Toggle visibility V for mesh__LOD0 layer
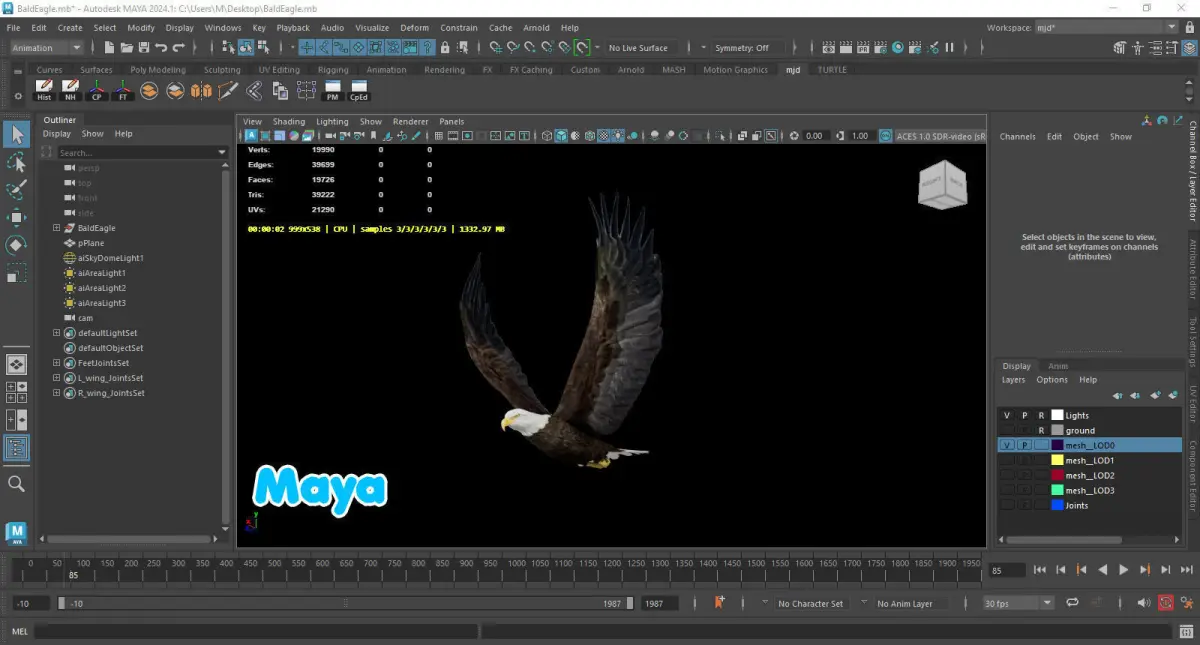Viewport: 1200px width, 645px height. (x=1007, y=445)
